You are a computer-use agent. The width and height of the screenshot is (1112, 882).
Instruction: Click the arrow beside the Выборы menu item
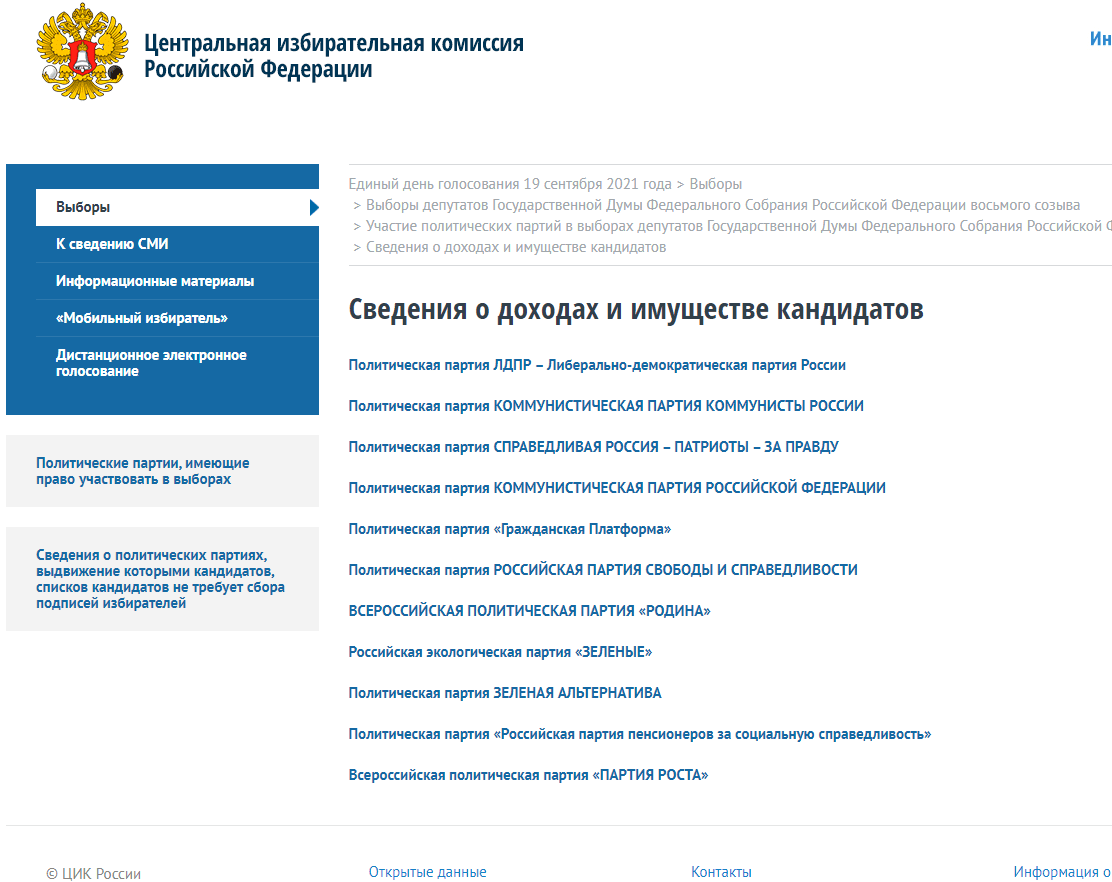(314, 207)
